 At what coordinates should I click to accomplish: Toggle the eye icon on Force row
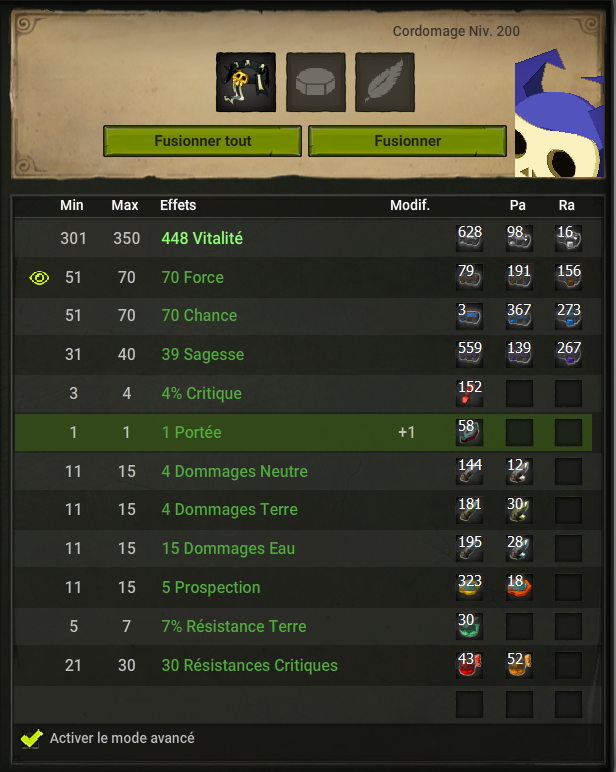coord(39,278)
